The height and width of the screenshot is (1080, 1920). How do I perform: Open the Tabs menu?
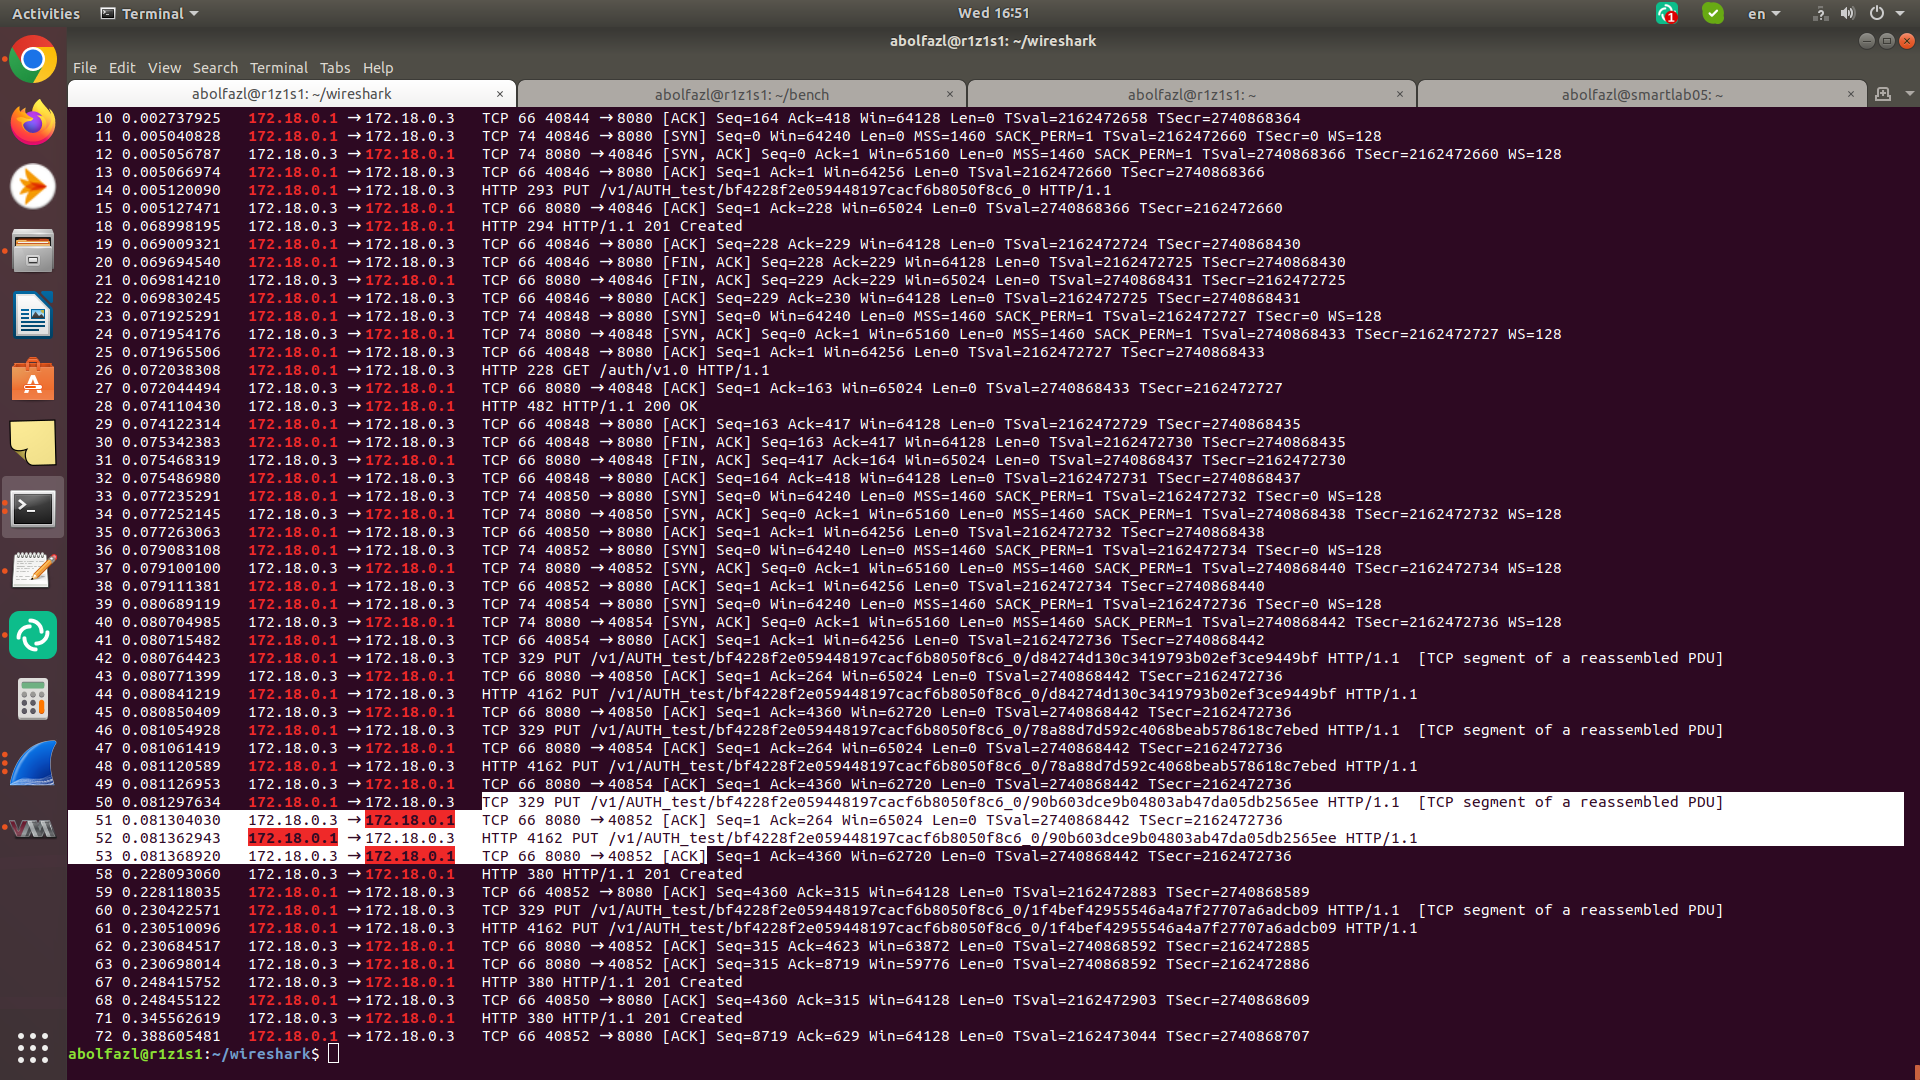point(334,68)
